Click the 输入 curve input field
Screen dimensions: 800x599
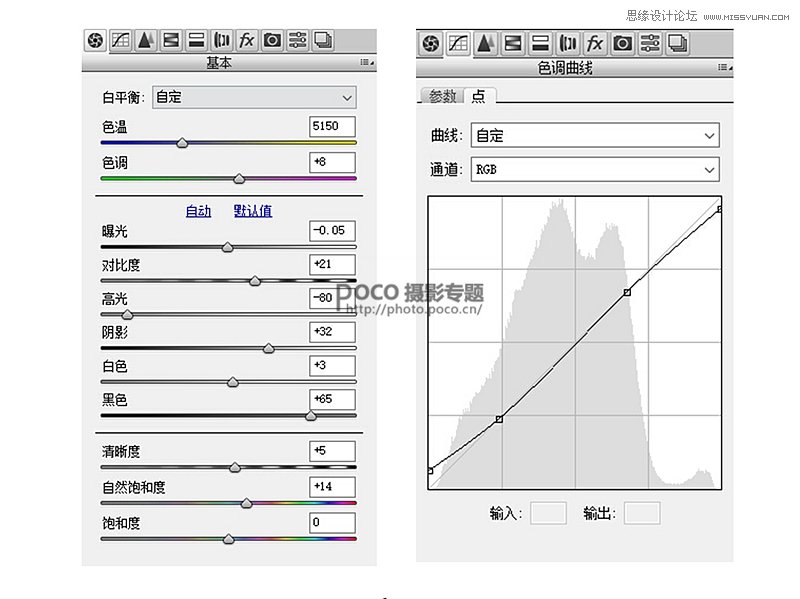click(548, 513)
